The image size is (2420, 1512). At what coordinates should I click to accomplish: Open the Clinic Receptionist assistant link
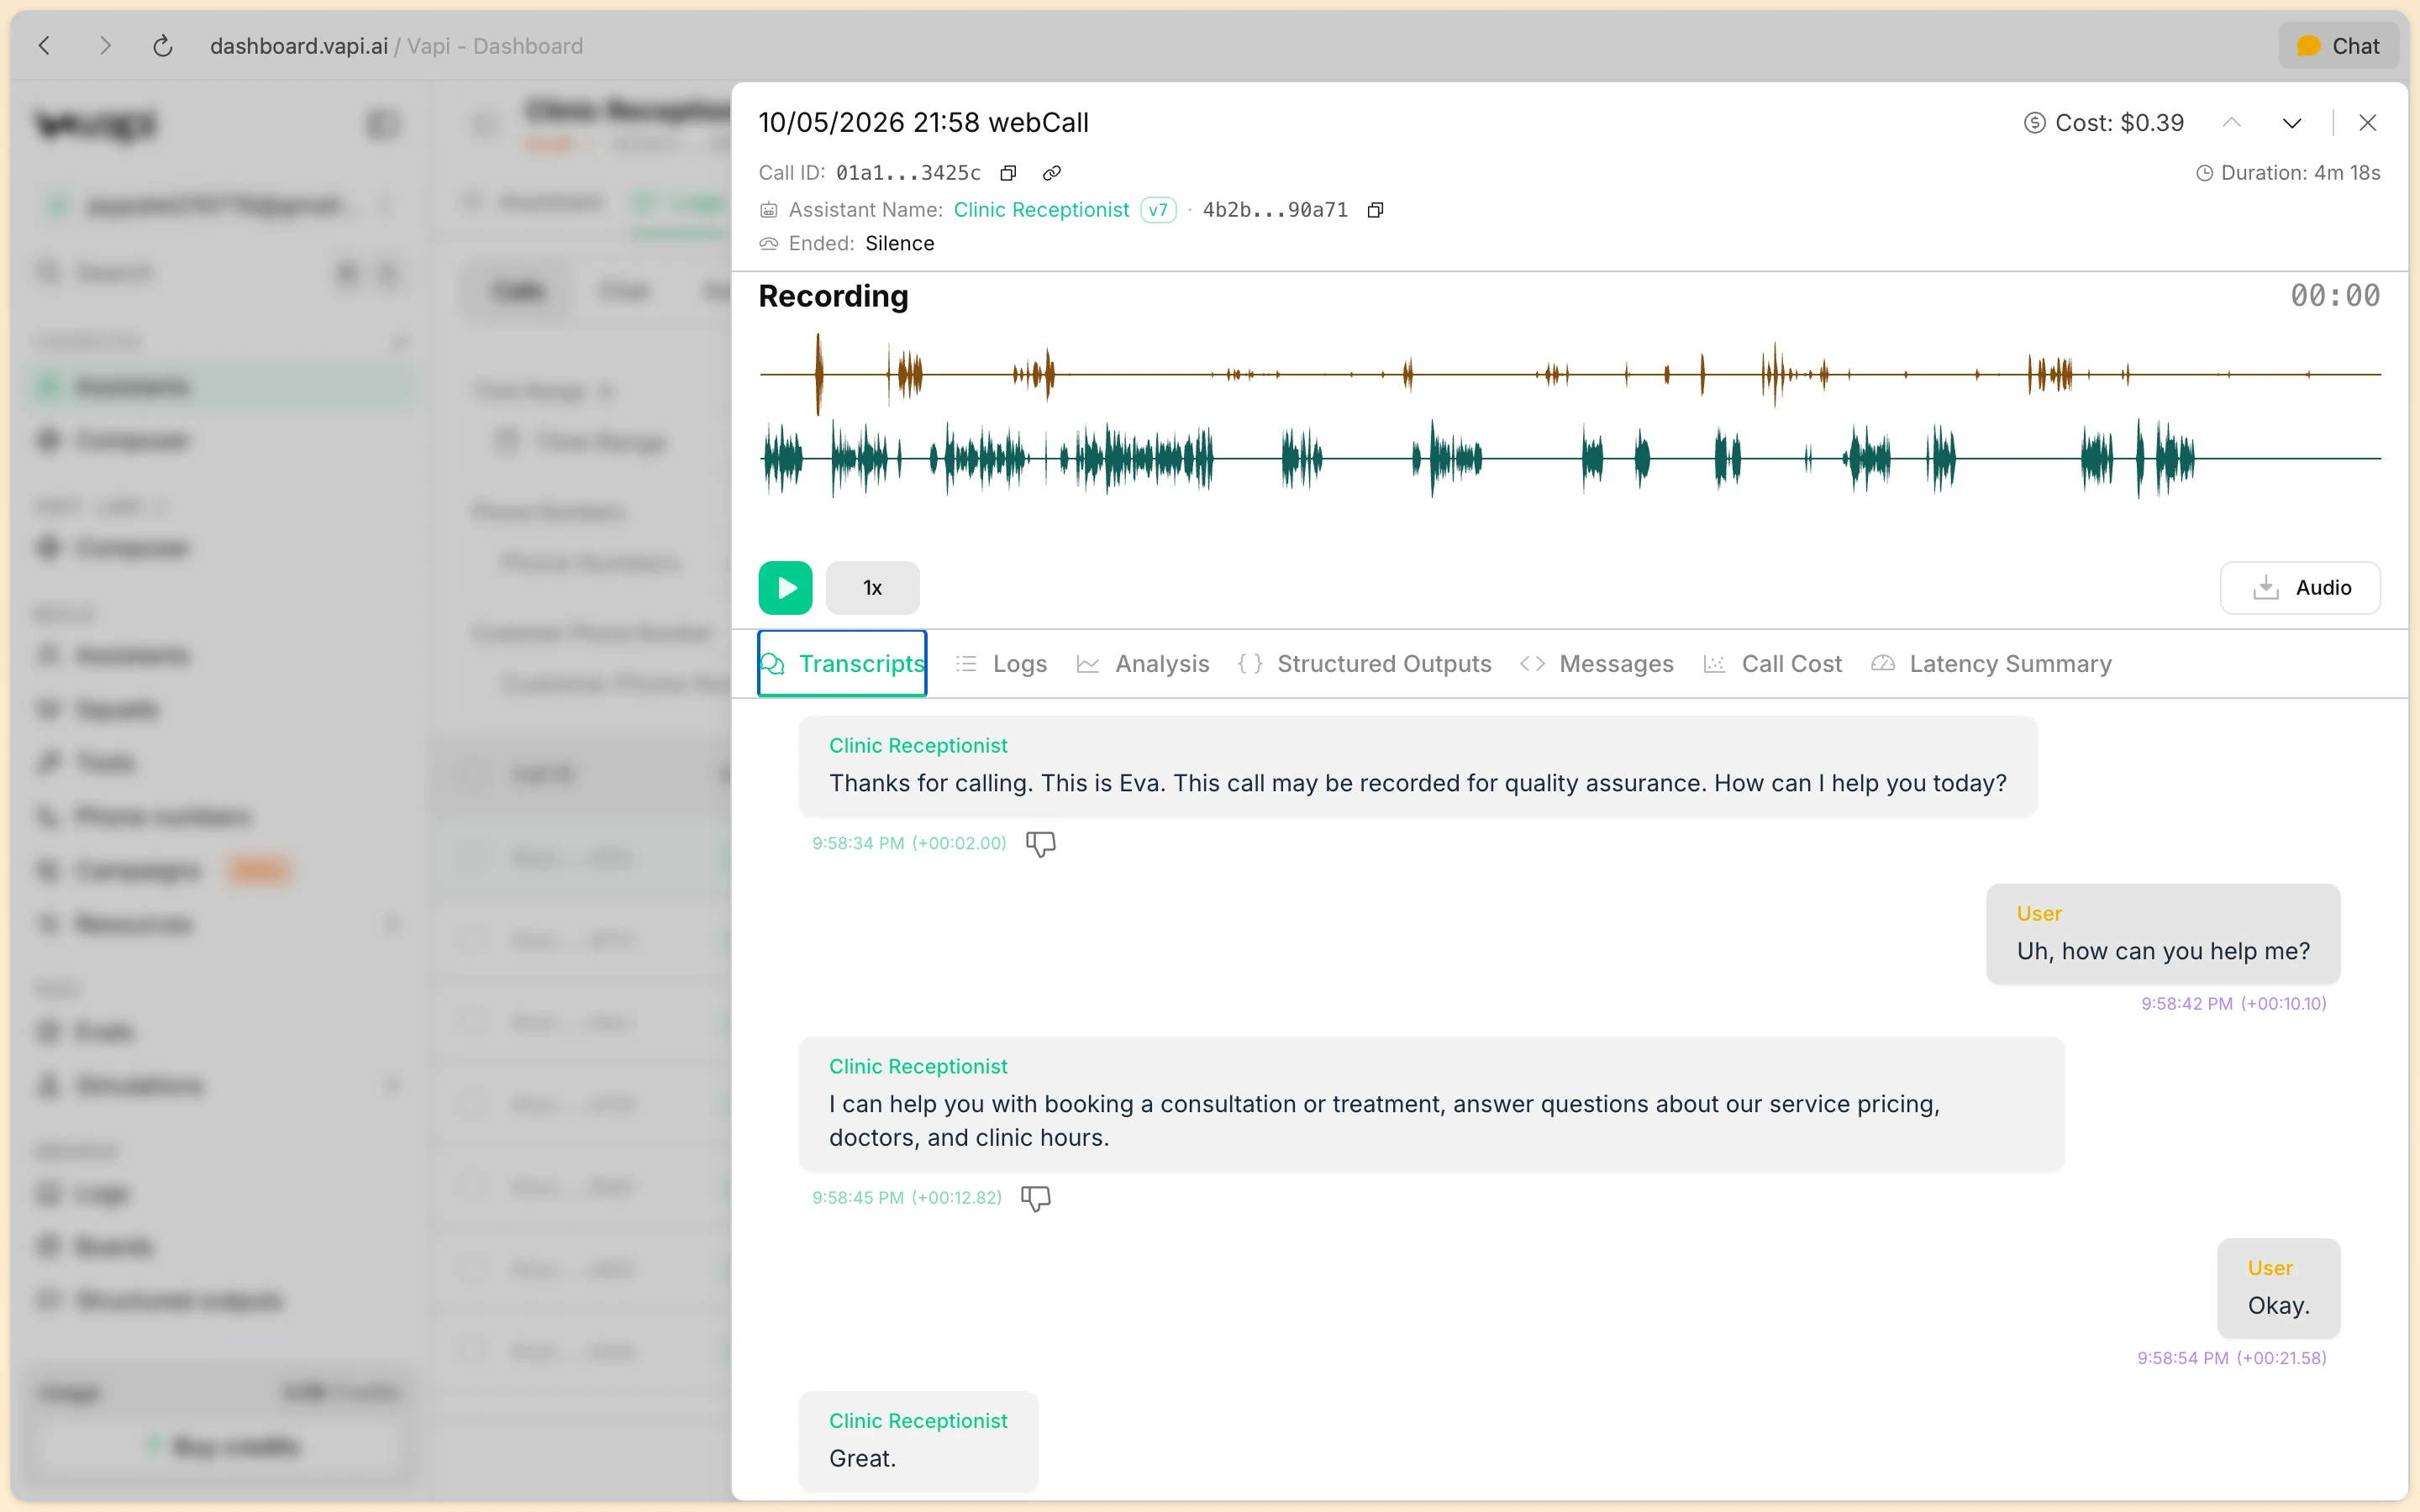pyautogui.click(x=1041, y=210)
